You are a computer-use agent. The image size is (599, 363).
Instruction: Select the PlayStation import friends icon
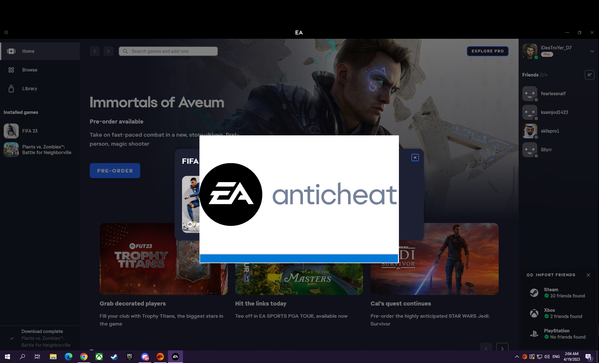(x=534, y=334)
